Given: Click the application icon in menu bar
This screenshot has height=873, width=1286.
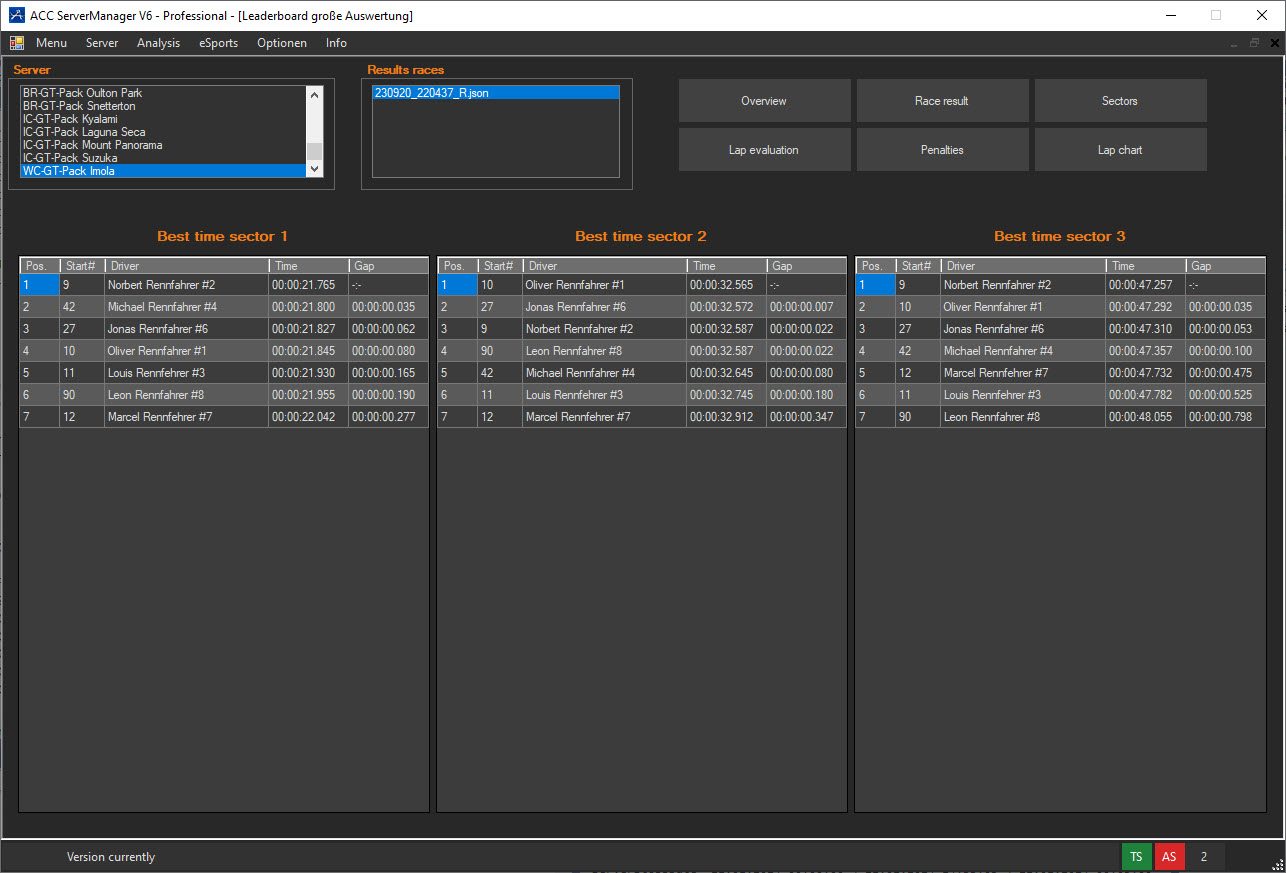Looking at the screenshot, I should pyautogui.click(x=17, y=43).
